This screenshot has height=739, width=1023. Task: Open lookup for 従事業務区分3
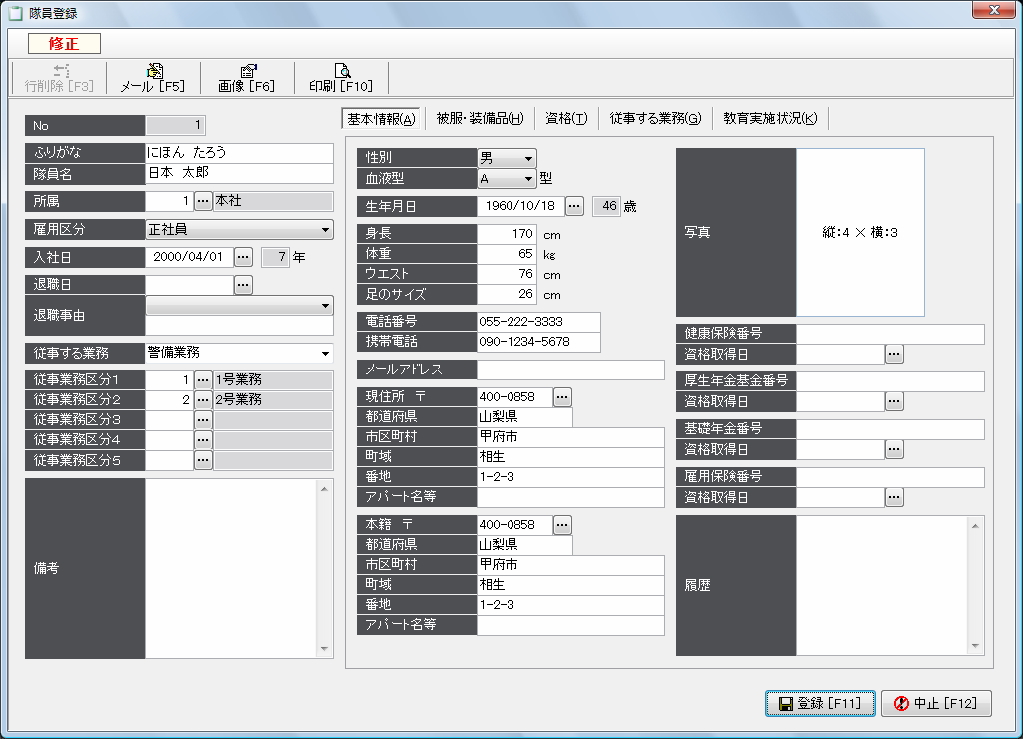pos(203,420)
